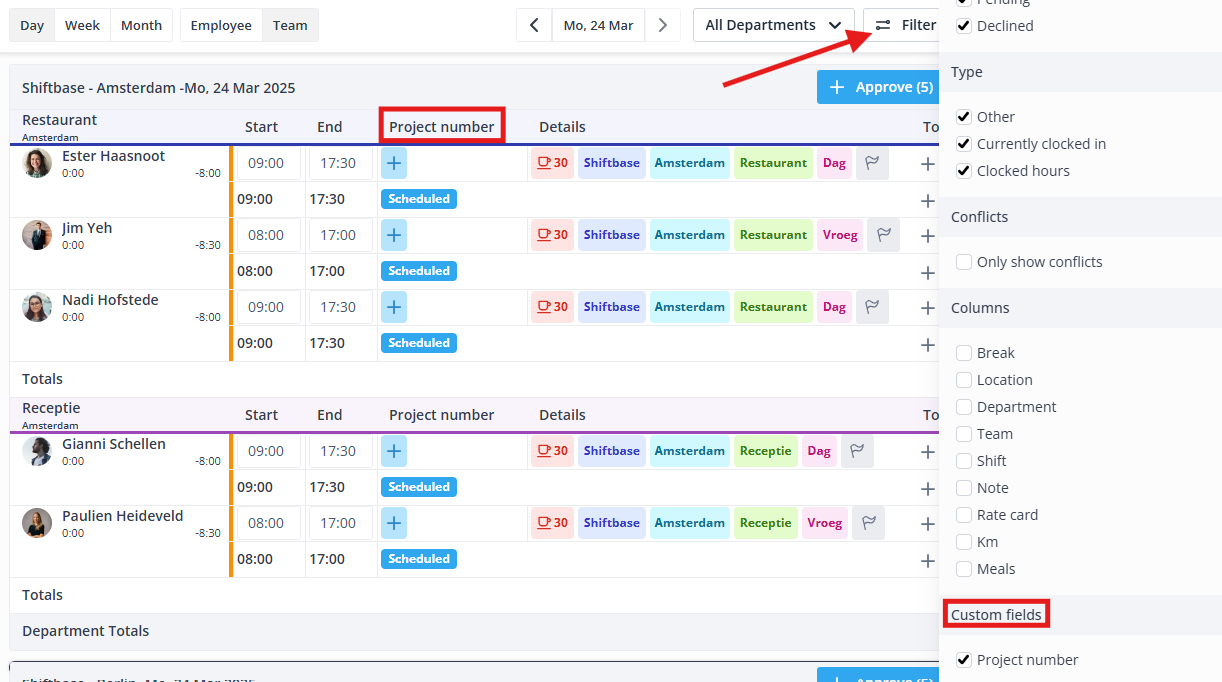The height and width of the screenshot is (682, 1222).
Task: Navigate to the previous day with the left arrow
Action: pyautogui.click(x=534, y=24)
